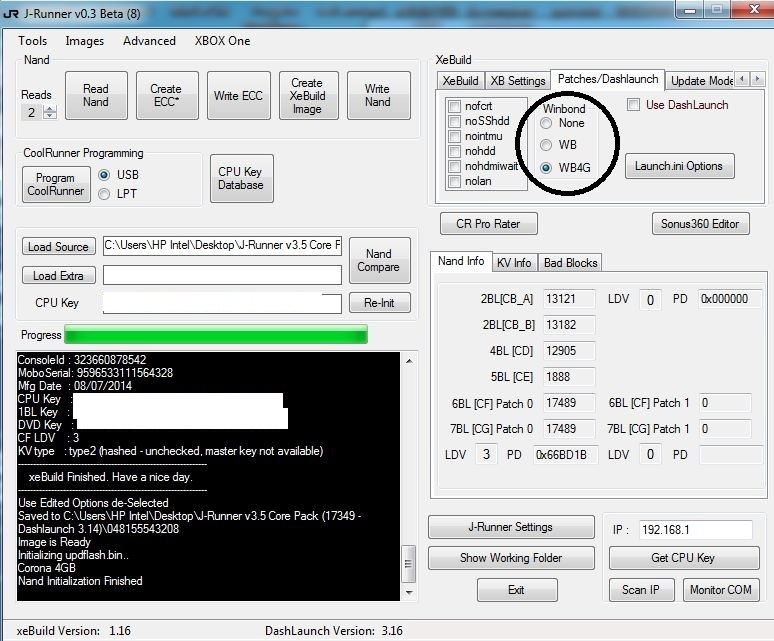
Task: Select the LPT radio button
Action: [104, 194]
